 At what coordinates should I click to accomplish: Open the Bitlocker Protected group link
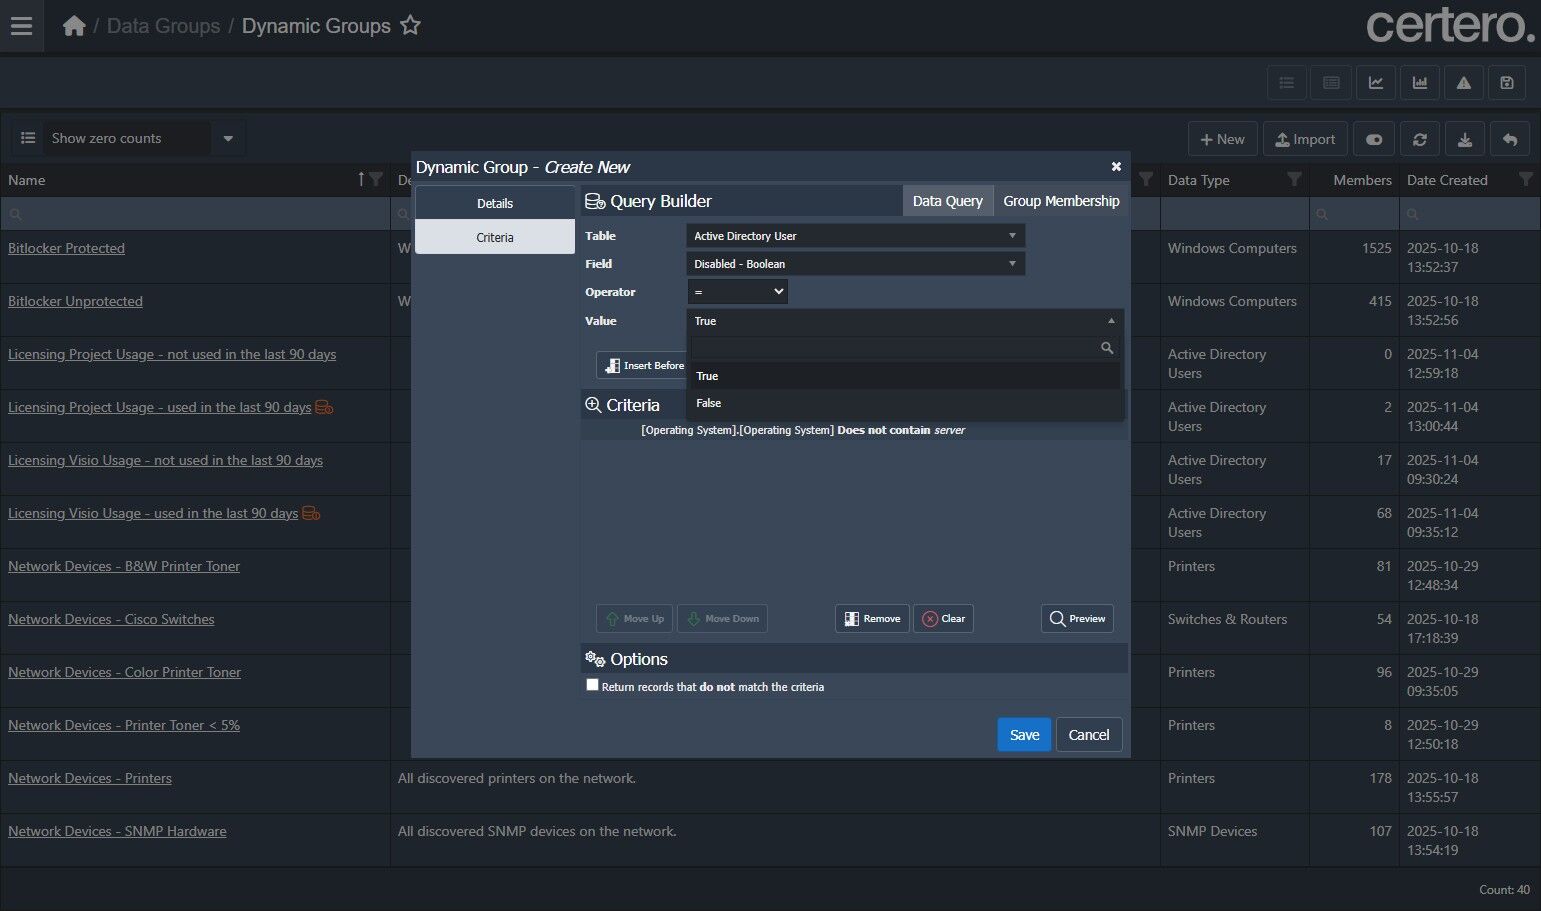coord(66,248)
